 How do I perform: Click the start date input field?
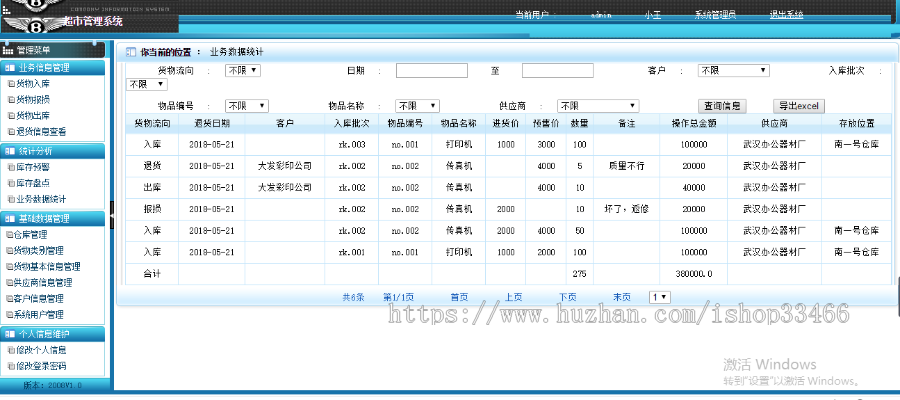point(432,71)
